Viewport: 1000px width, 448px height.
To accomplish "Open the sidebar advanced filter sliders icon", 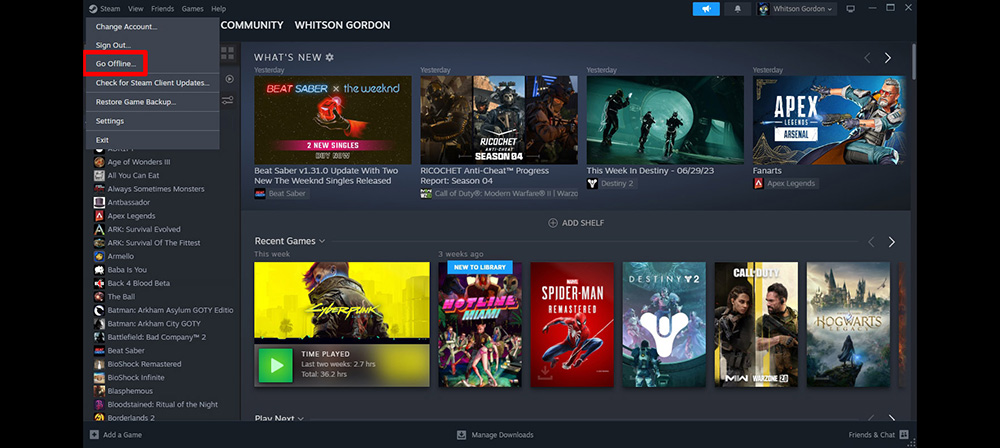I will [228, 100].
